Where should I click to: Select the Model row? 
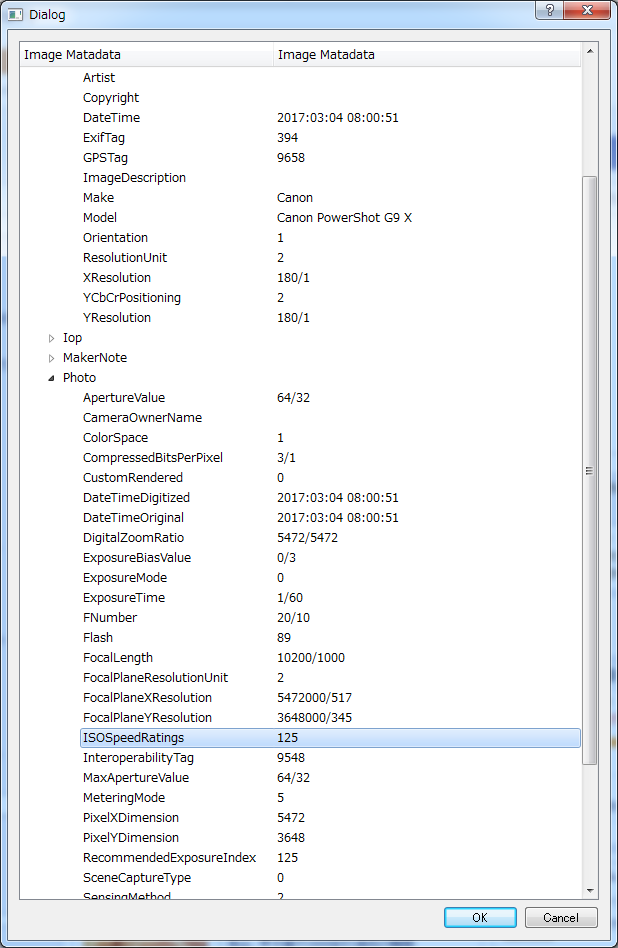coord(330,217)
